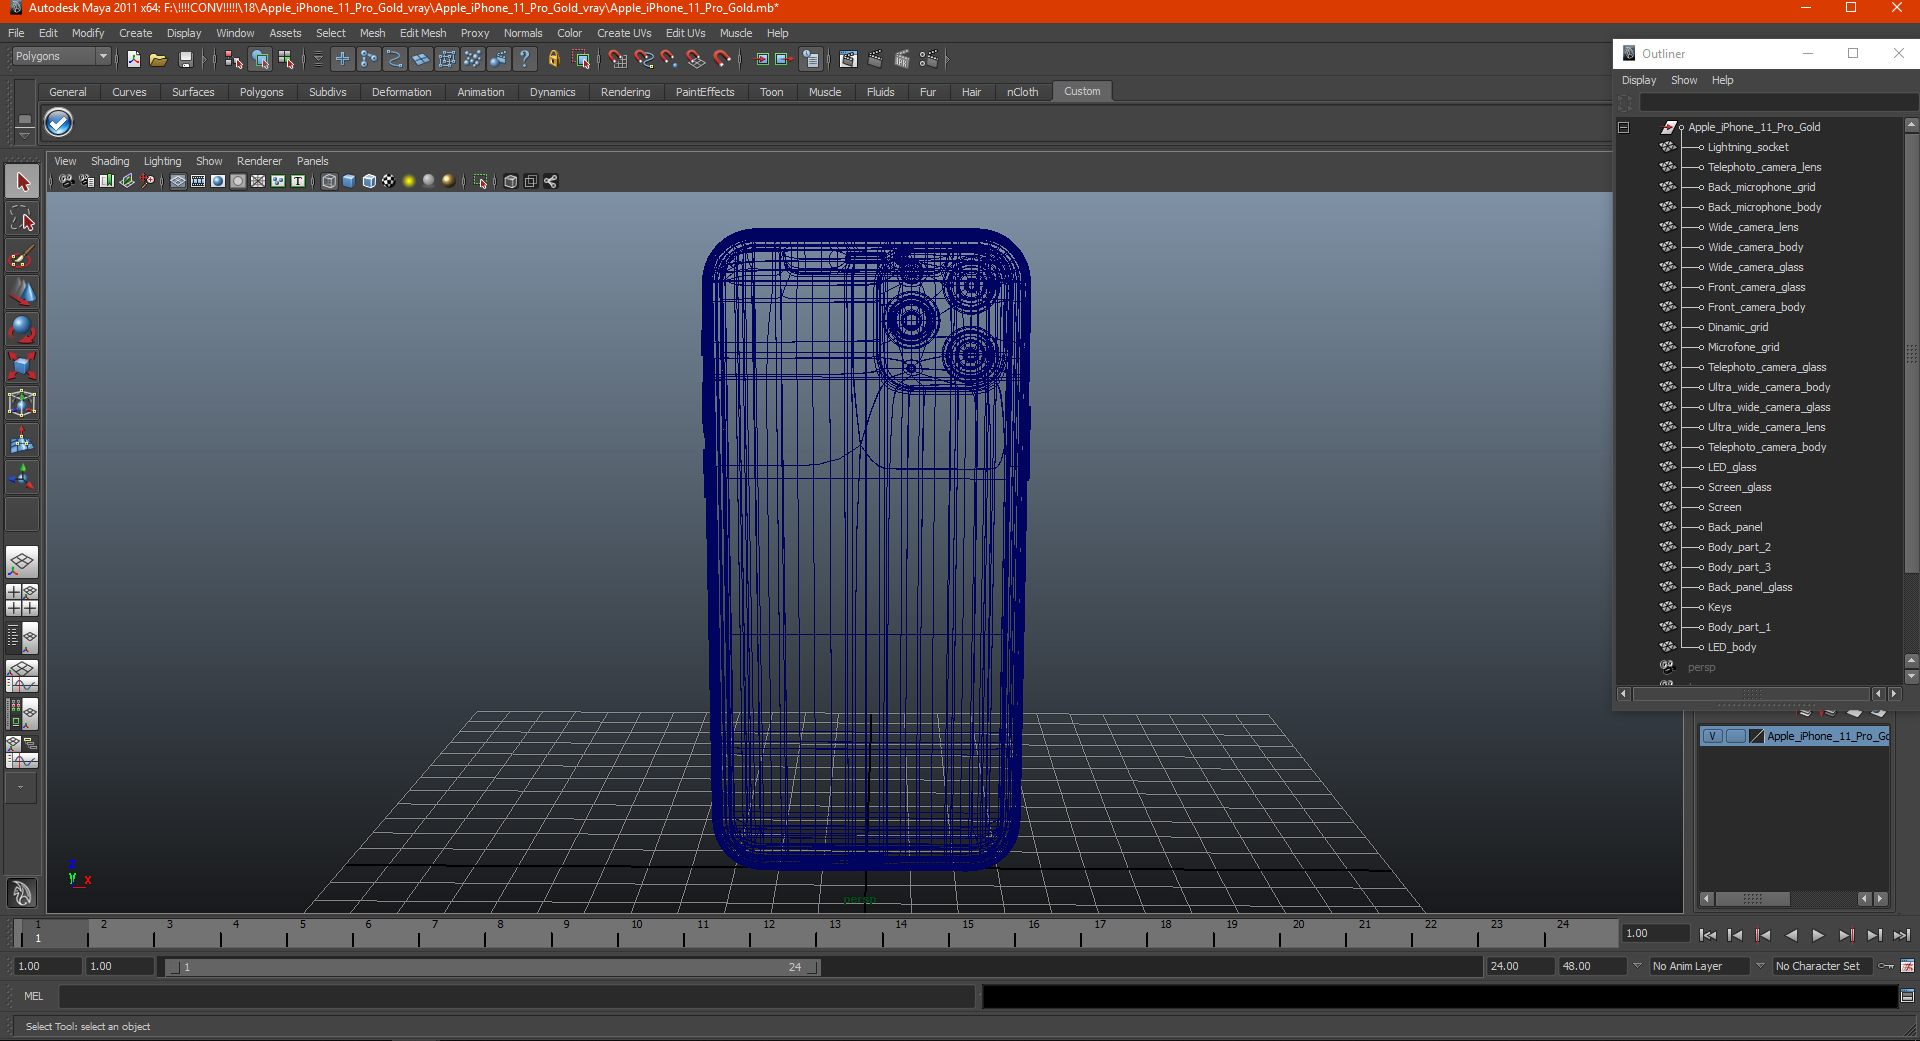
Task: Play animation forwards
Action: [1818, 935]
